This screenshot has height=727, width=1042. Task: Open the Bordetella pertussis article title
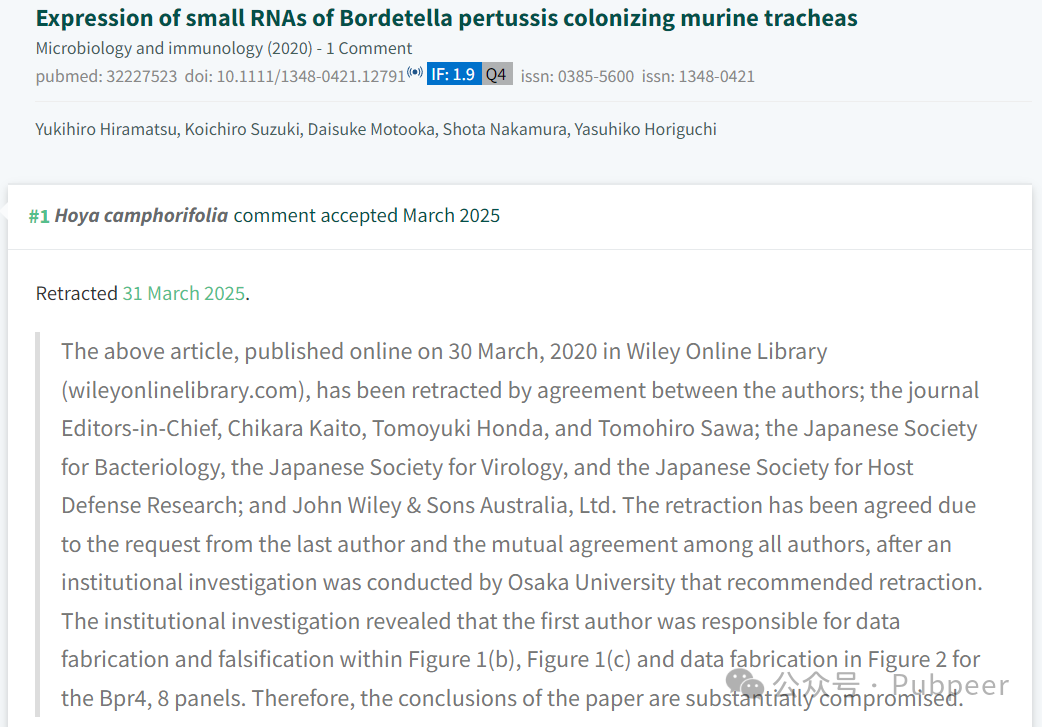tap(447, 18)
